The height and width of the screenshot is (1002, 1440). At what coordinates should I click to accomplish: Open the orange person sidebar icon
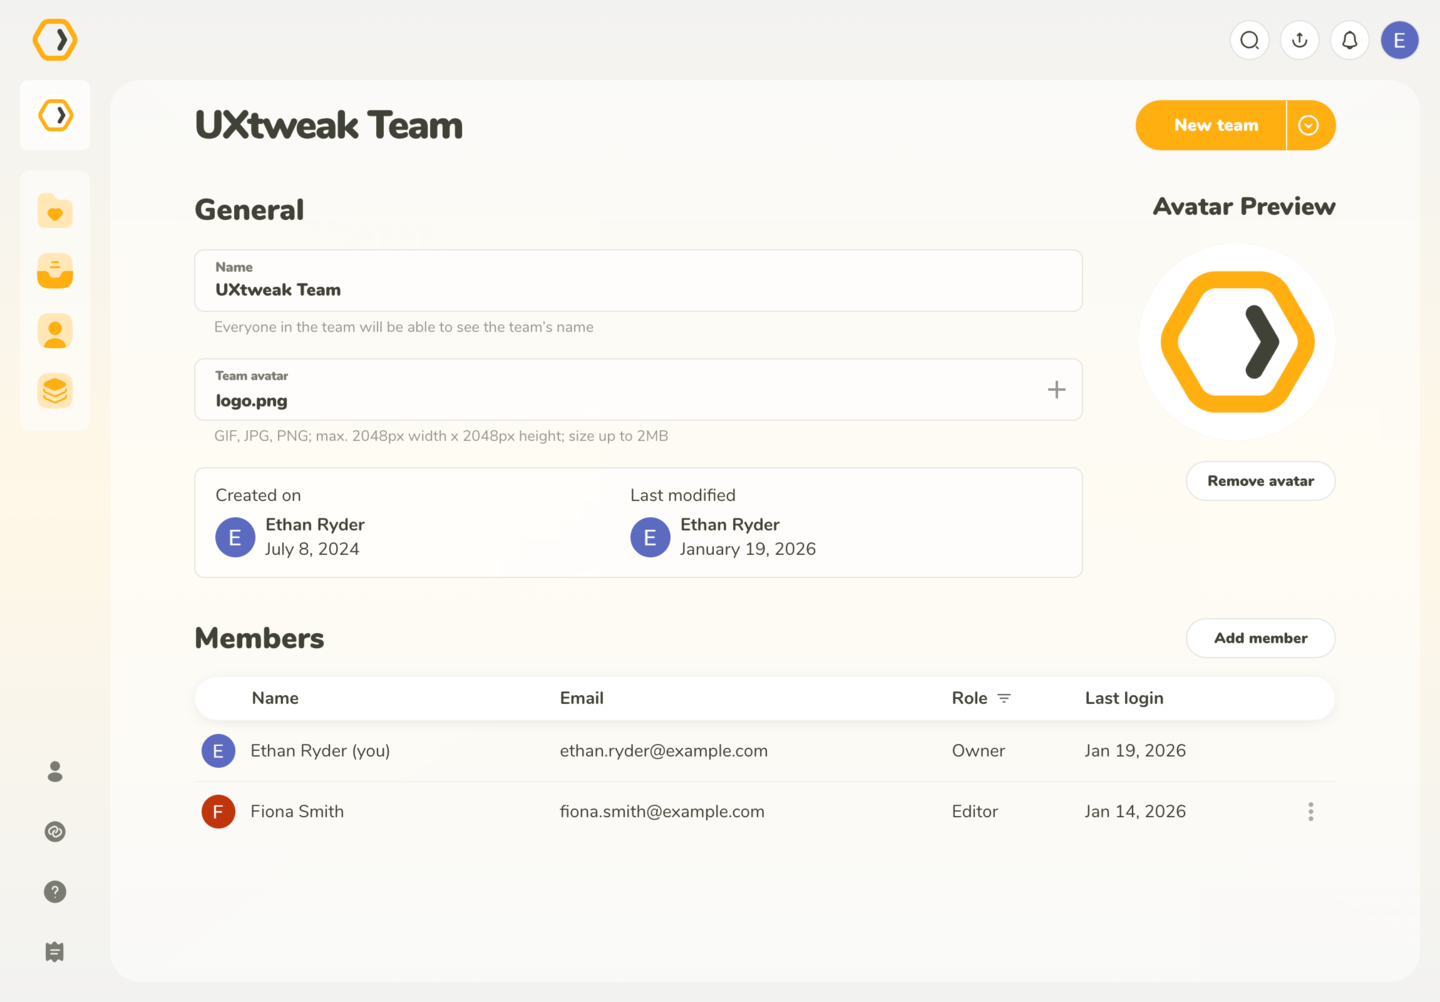pos(55,331)
